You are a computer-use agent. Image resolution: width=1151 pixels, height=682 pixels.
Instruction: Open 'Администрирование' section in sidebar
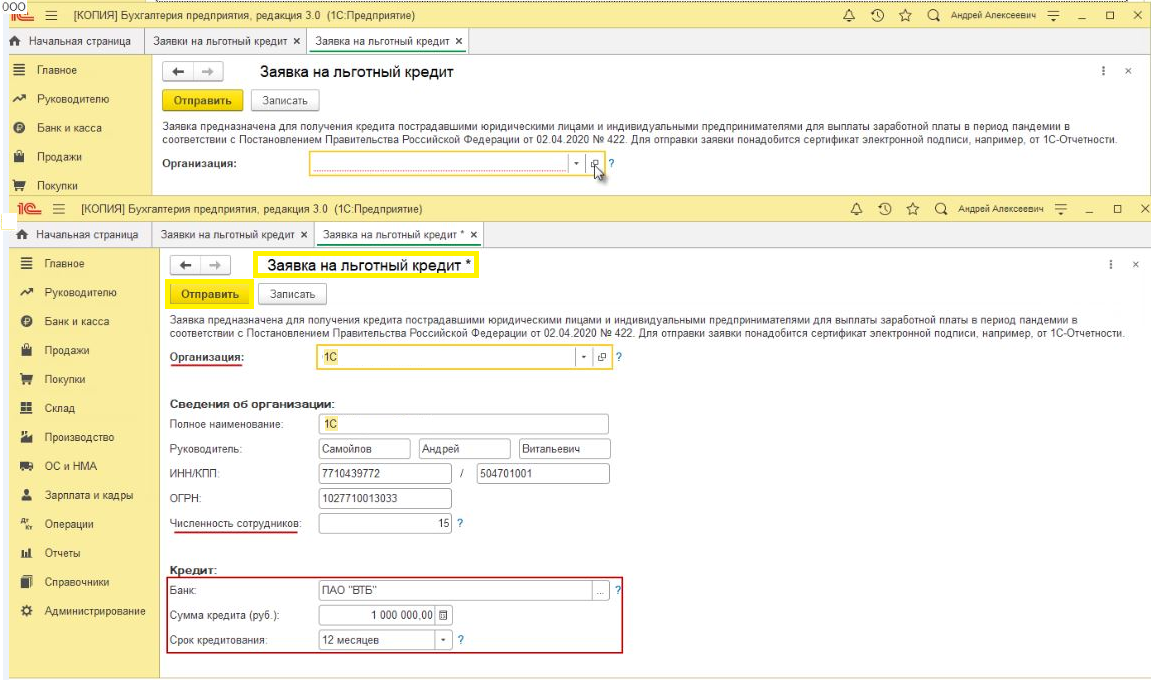(95, 612)
